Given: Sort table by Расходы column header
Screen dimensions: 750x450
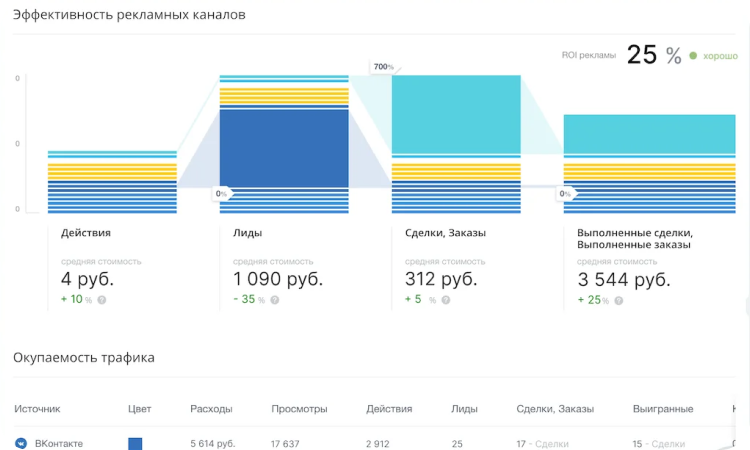Looking at the screenshot, I should point(211,409).
